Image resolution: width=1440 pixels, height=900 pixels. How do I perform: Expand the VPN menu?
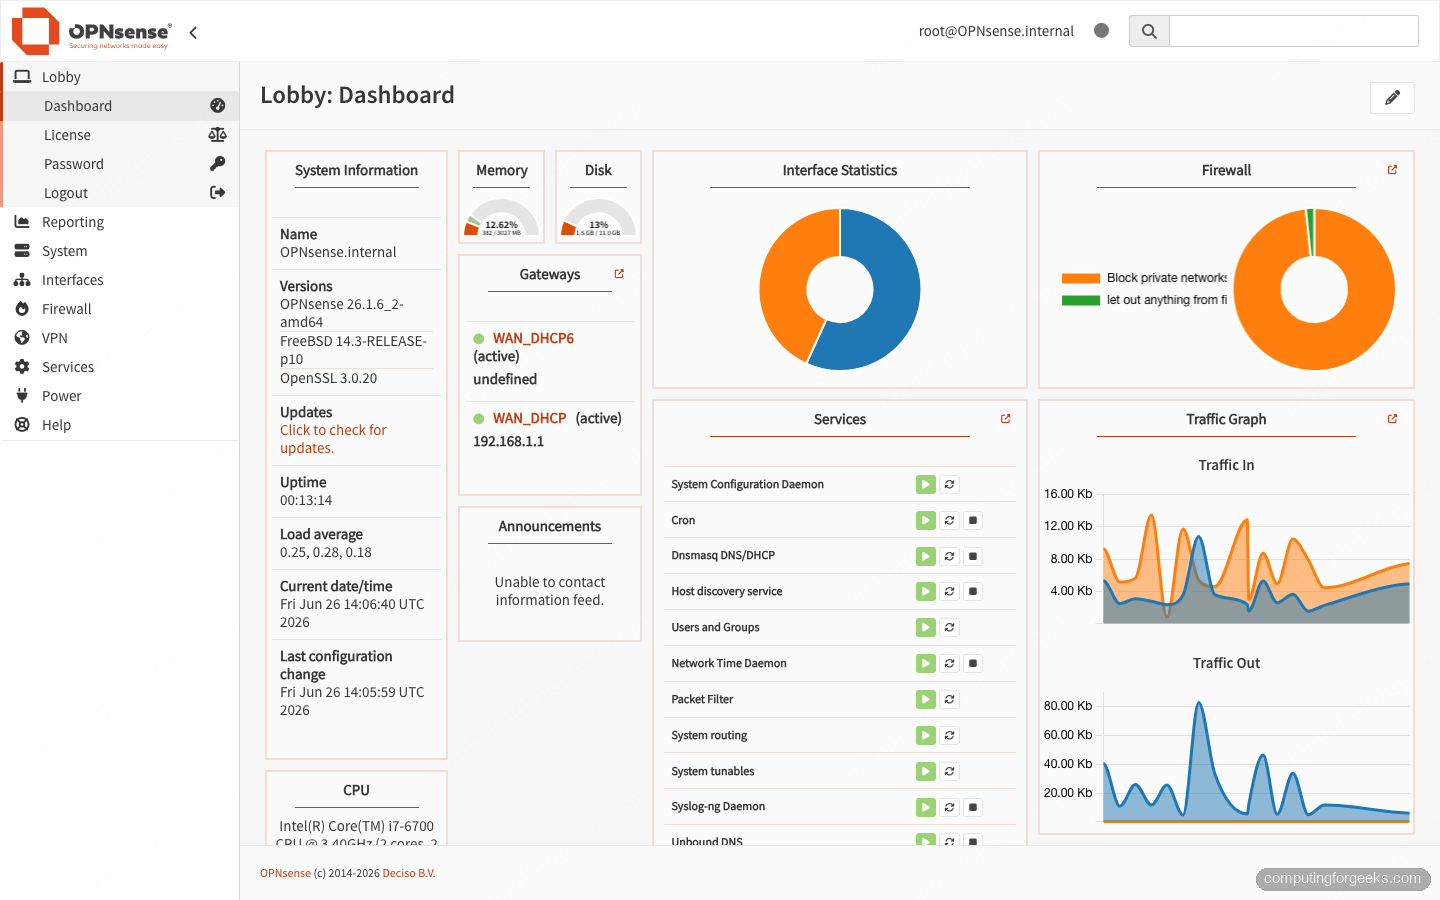[120, 338]
